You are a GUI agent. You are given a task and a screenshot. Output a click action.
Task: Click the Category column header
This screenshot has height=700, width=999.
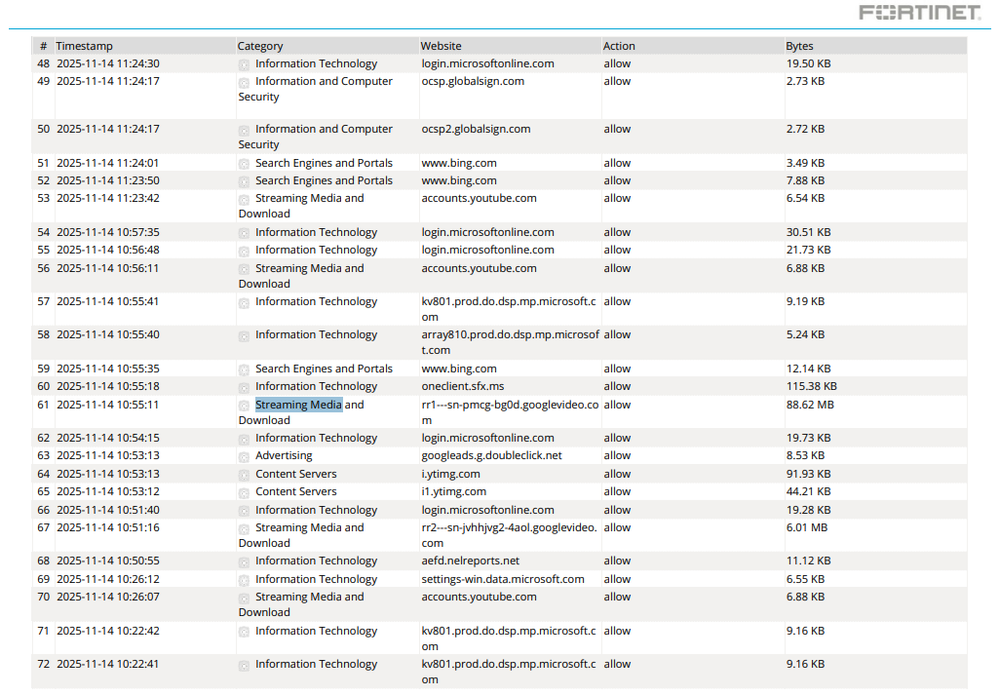tap(260, 46)
